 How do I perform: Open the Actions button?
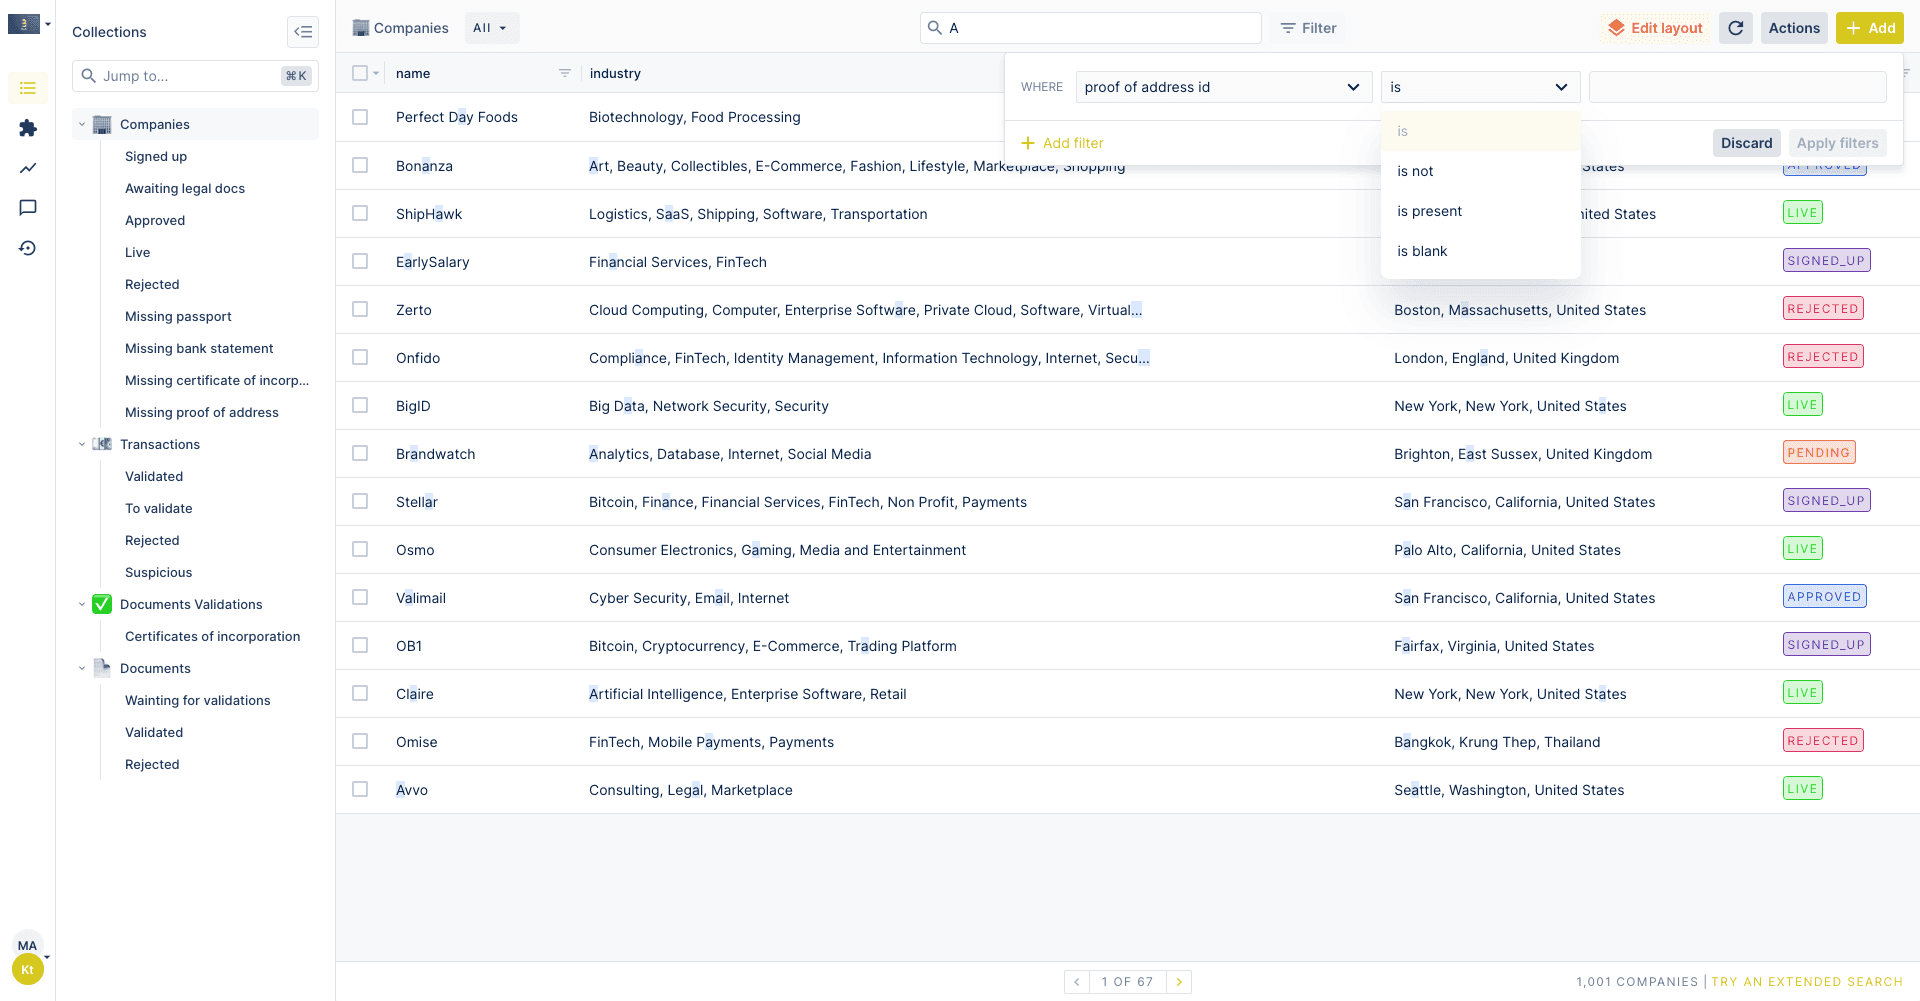[x=1794, y=28]
